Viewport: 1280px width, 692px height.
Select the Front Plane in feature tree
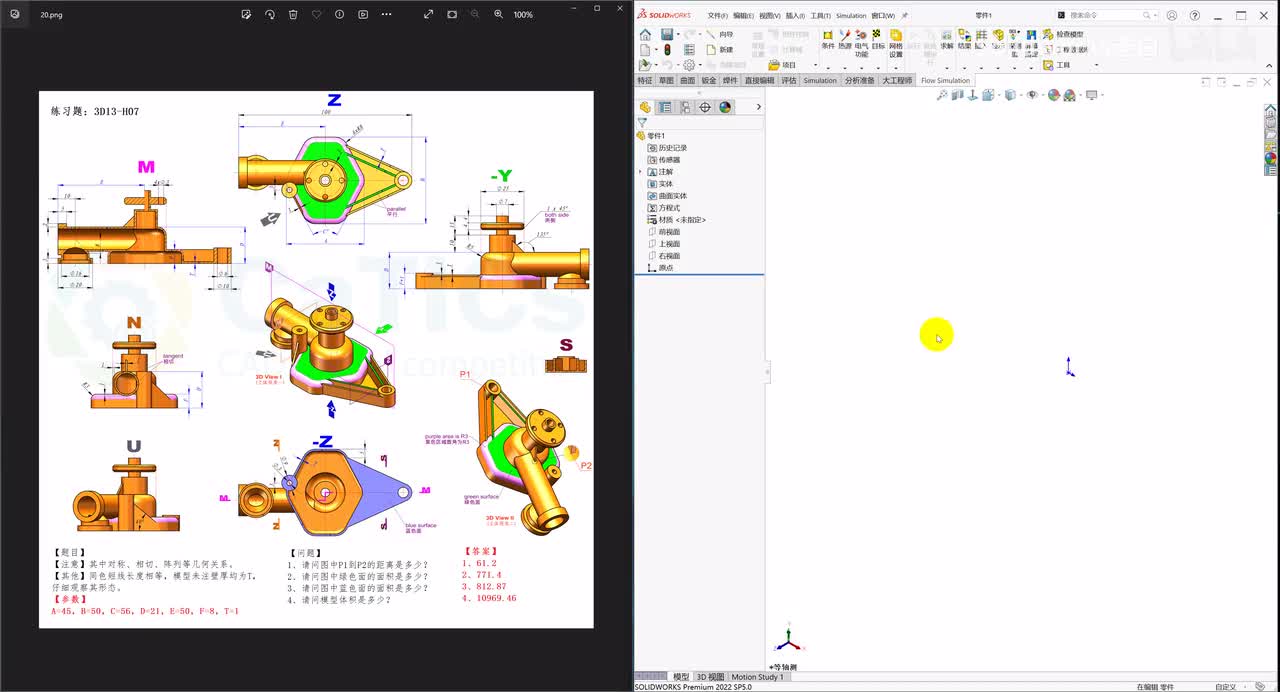click(x=663, y=232)
